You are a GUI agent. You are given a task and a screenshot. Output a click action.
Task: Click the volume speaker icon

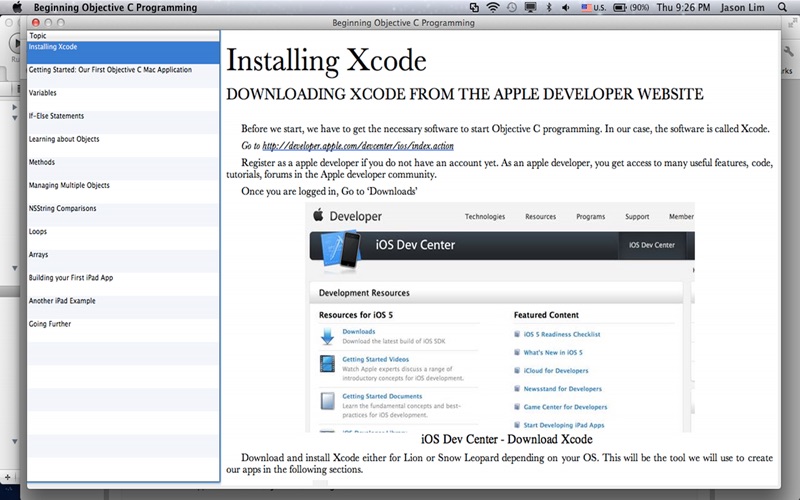click(566, 7)
